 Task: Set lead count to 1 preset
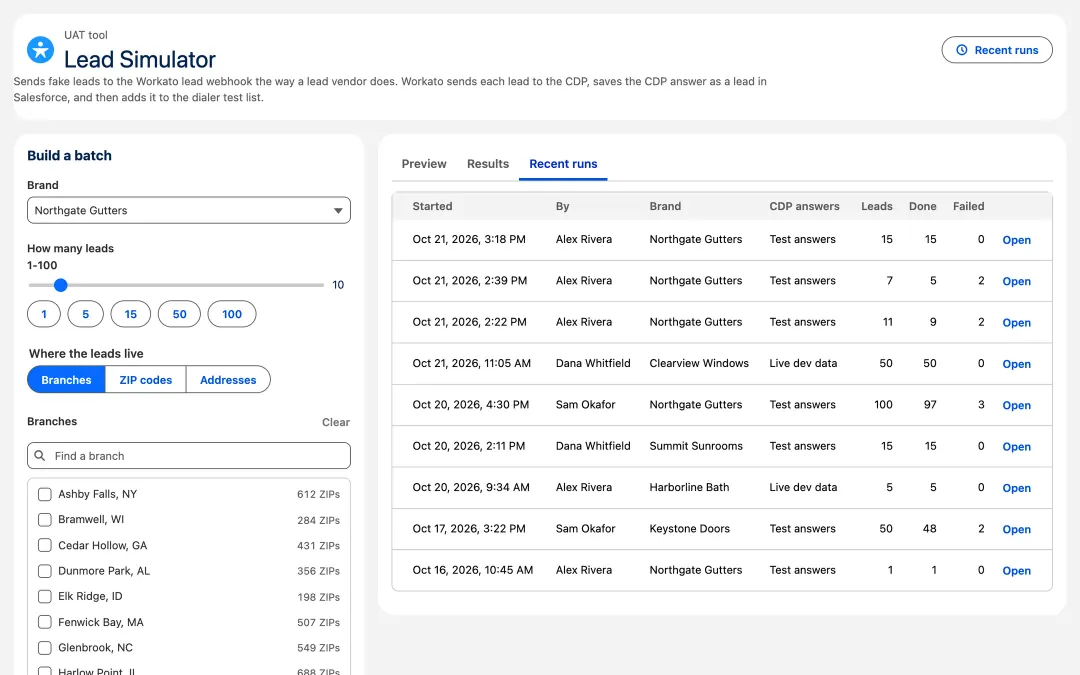click(x=44, y=314)
